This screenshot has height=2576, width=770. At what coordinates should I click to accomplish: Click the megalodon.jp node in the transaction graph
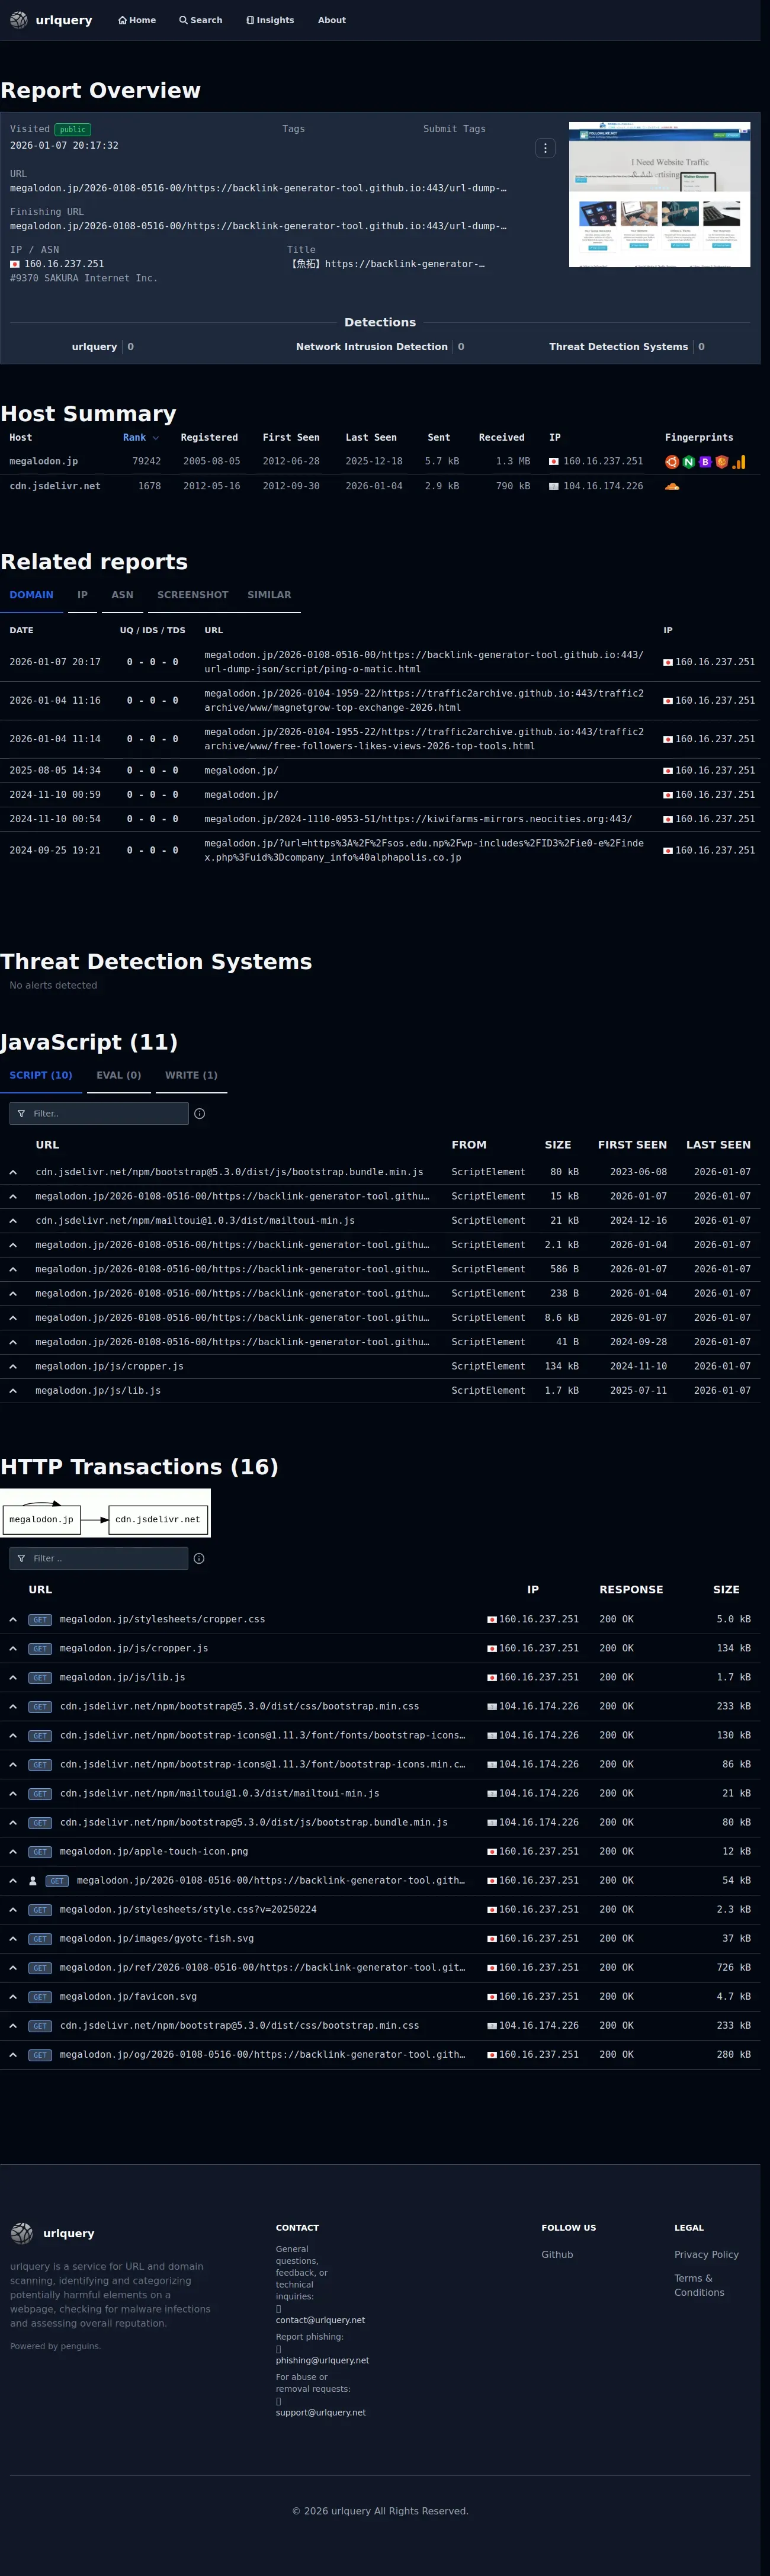pyautogui.click(x=41, y=1520)
